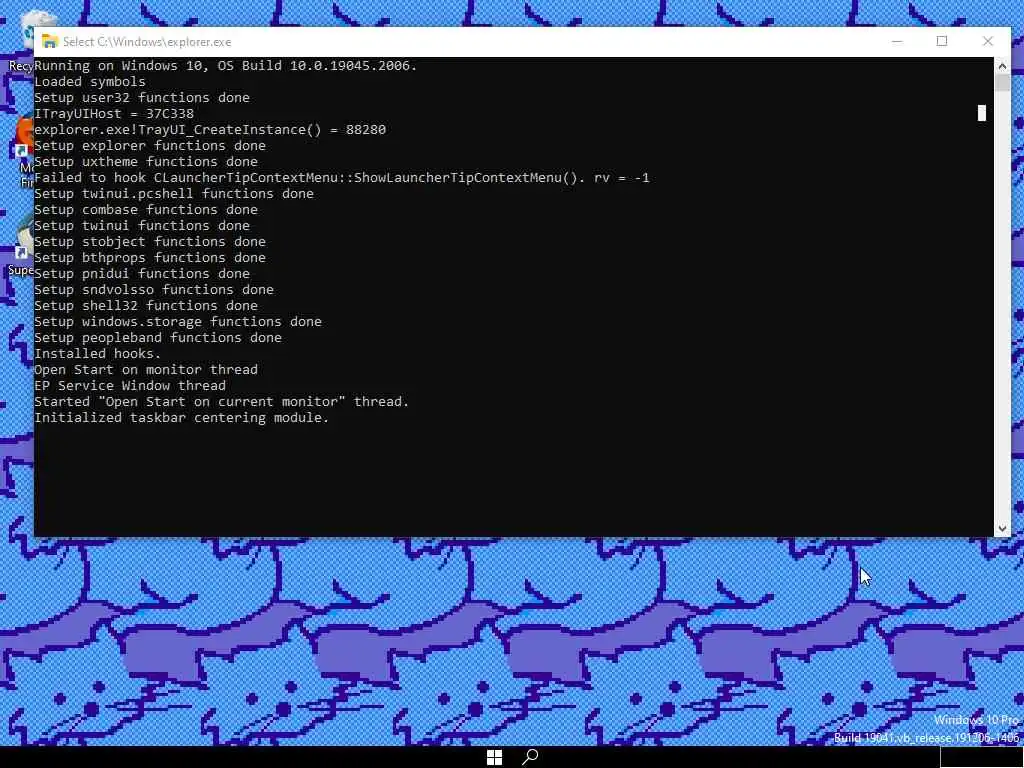Click the white selection block in console

click(982, 113)
